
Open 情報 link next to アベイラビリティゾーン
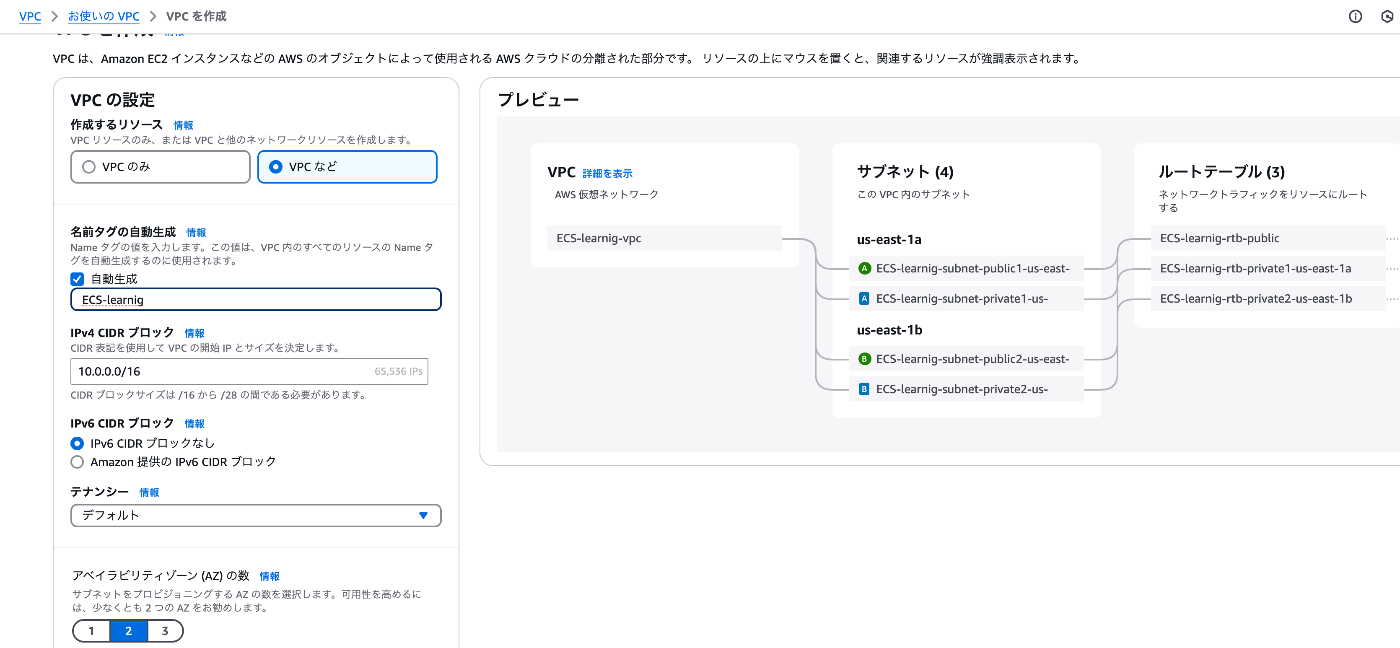tap(269, 577)
